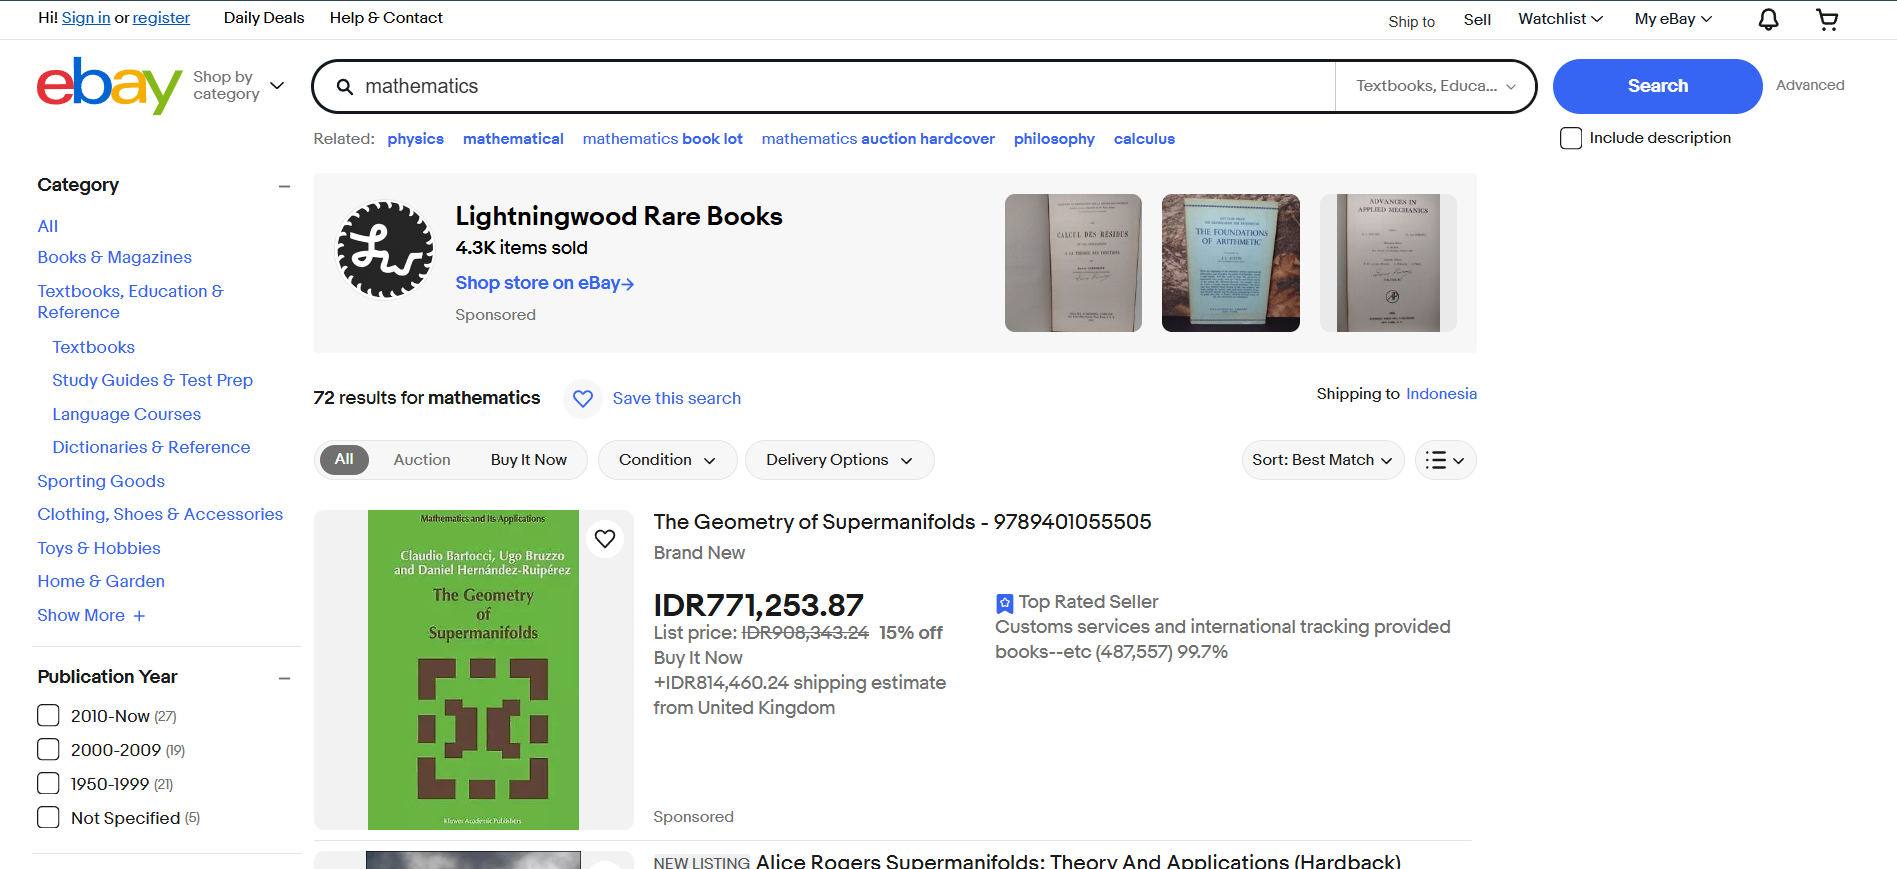Click the eBay logo
Screen dimensions: 1897x869
tap(110, 85)
